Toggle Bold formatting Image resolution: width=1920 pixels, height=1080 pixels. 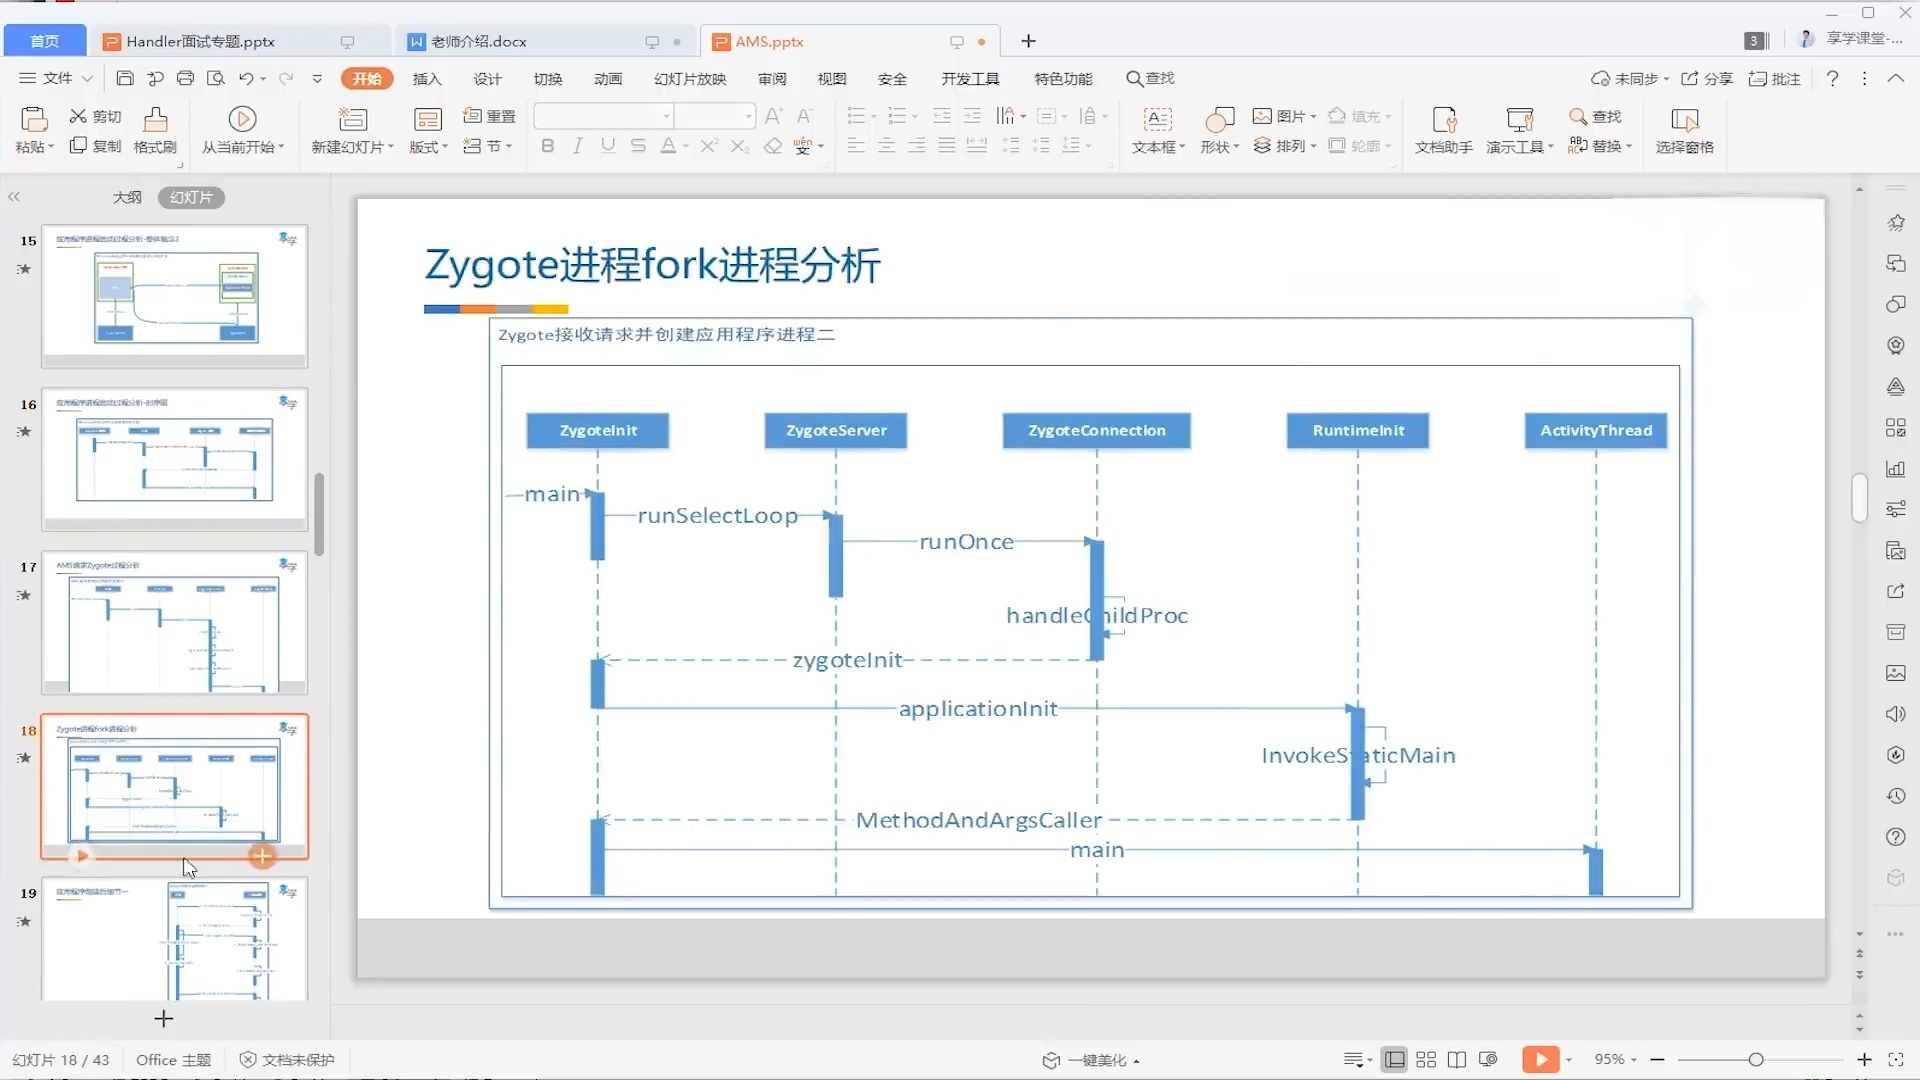click(547, 146)
